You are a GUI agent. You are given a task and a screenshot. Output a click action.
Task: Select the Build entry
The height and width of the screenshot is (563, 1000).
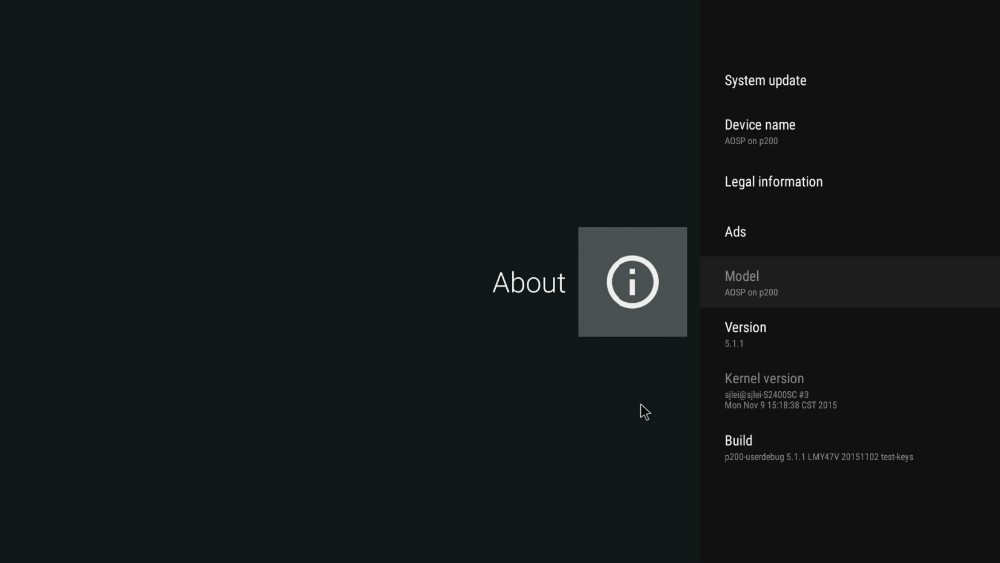(x=738, y=441)
